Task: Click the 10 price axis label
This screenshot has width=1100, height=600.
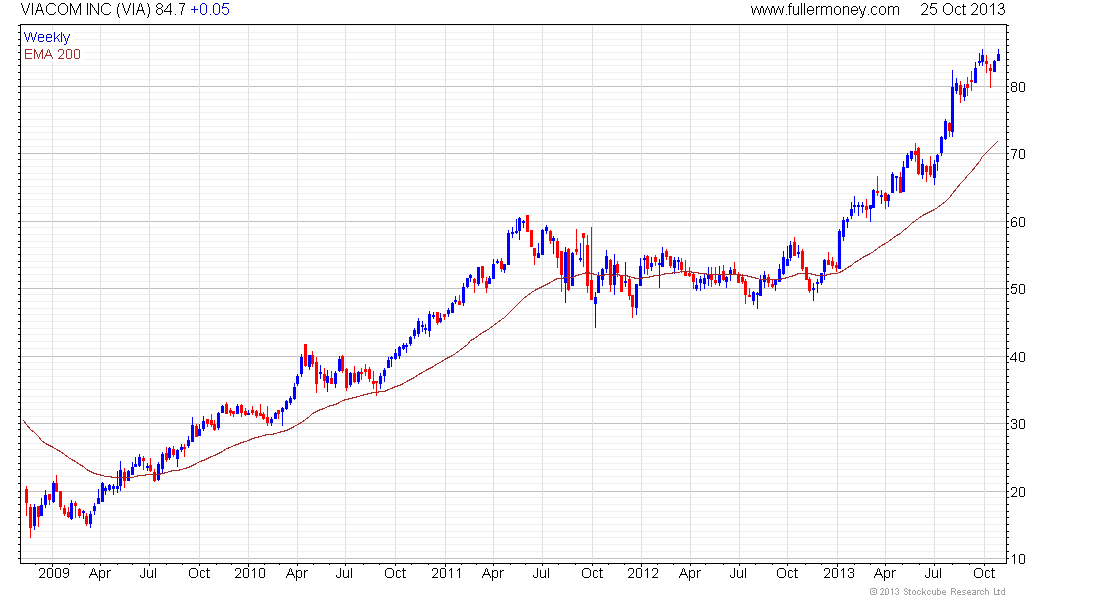Action: point(1017,559)
